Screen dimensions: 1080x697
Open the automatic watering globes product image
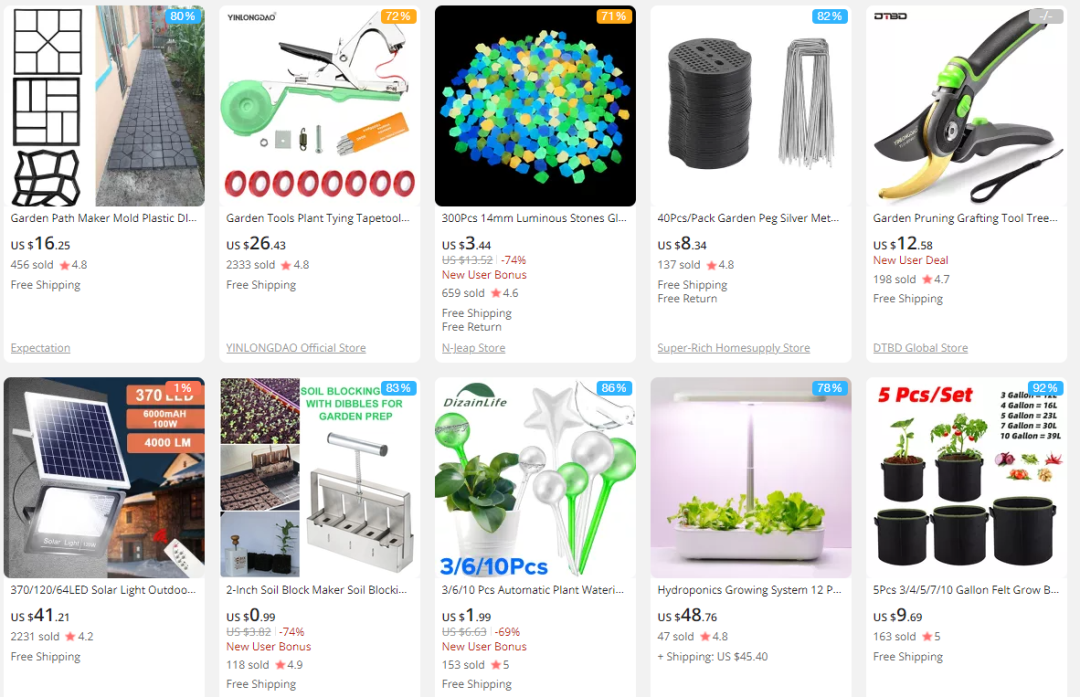point(535,477)
